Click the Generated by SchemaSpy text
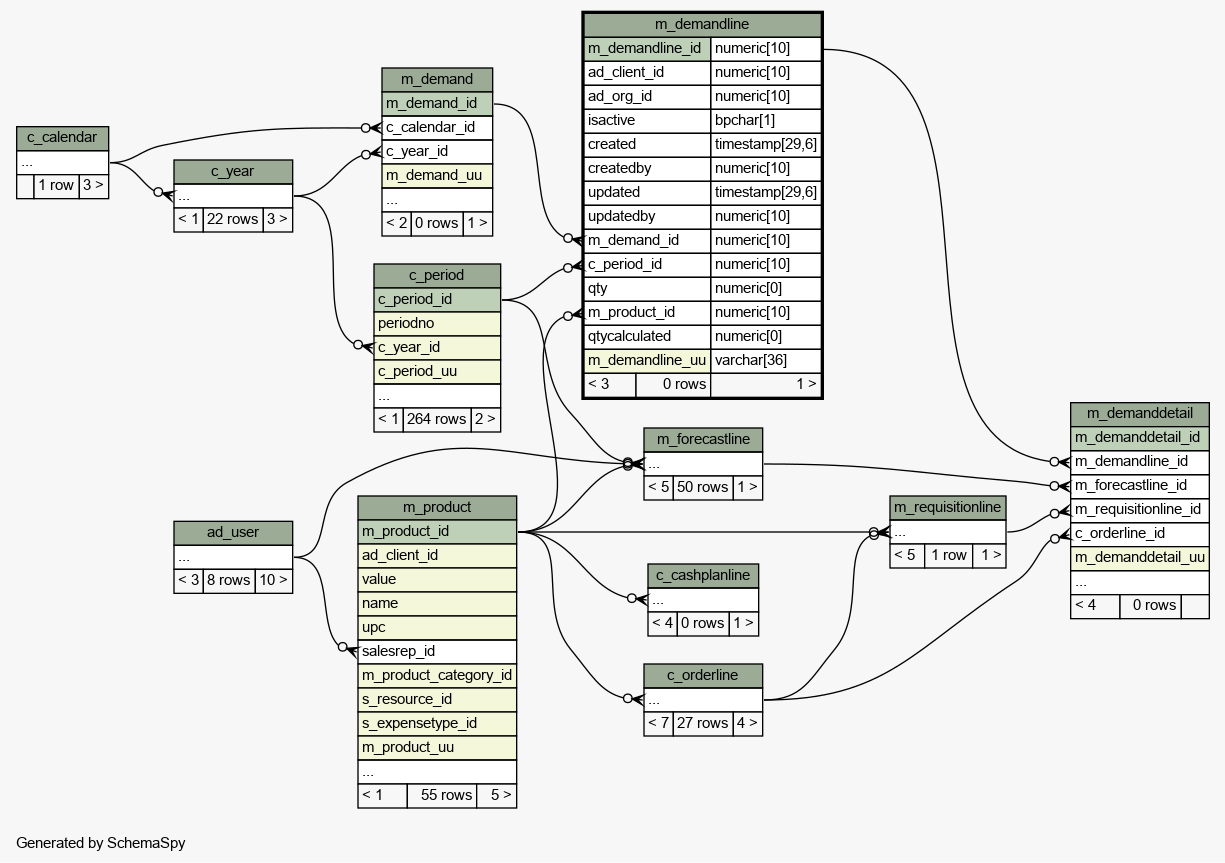 [x=101, y=843]
